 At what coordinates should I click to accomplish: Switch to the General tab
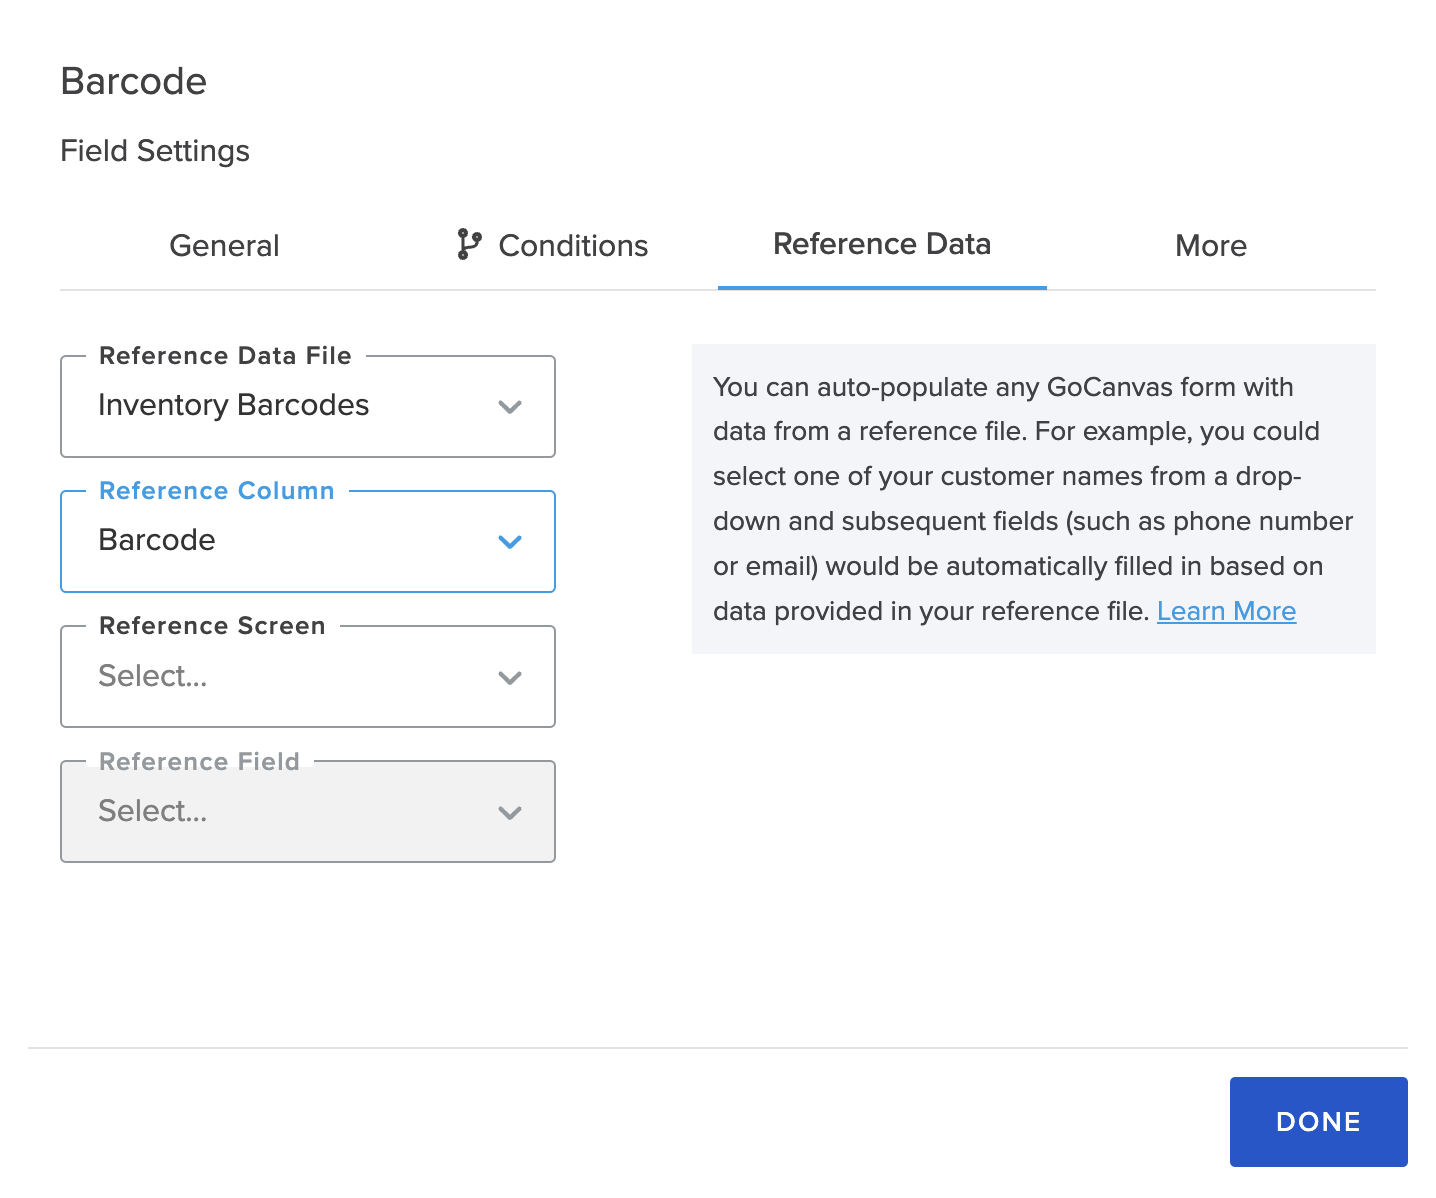coord(224,246)
